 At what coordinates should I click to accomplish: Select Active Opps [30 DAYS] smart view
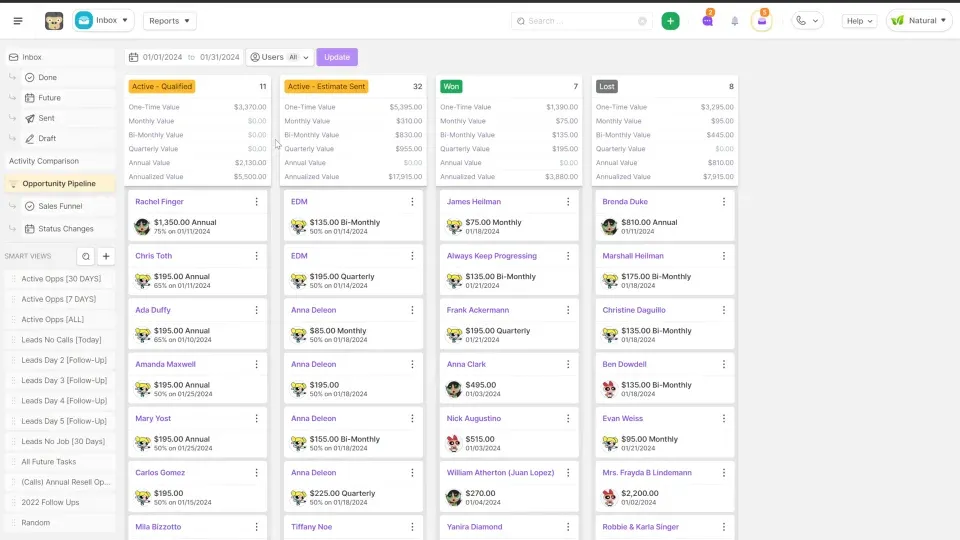point(59,279)
